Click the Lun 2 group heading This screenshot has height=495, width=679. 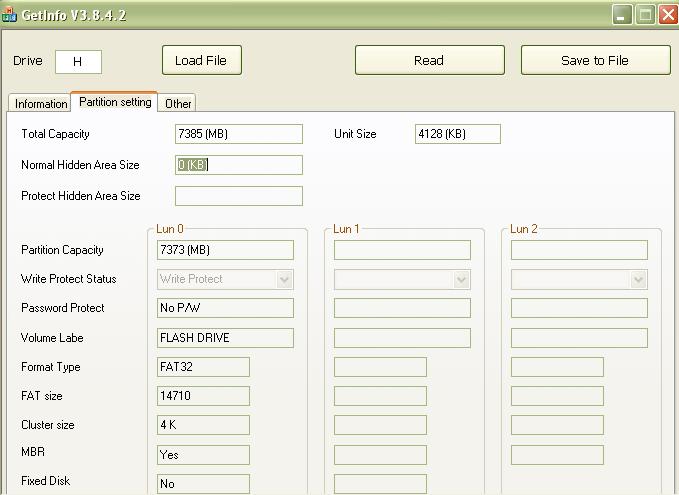coord(524,229)
